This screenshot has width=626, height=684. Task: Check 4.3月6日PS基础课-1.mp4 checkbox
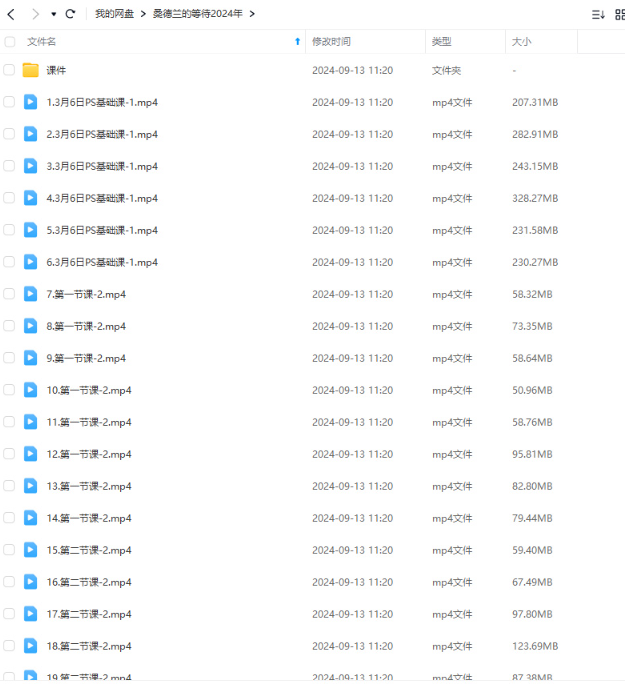point(9,198)
